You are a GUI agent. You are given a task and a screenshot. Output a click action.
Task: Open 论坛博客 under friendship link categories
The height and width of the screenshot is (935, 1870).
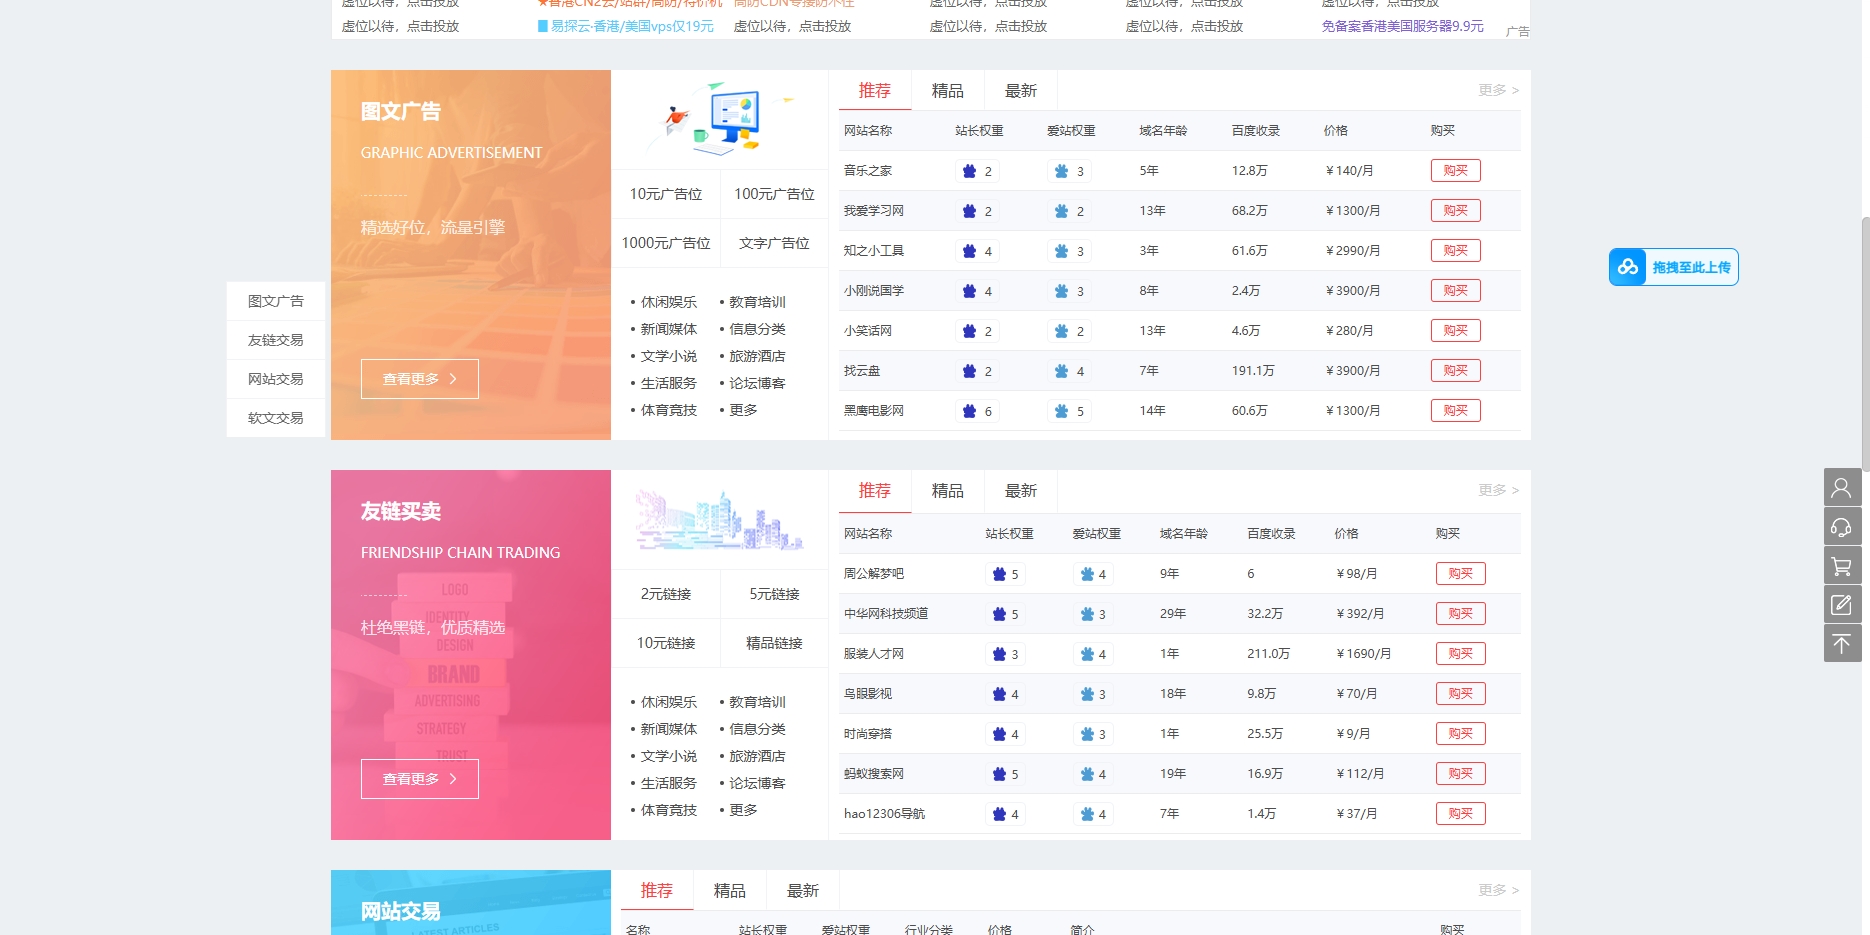(x=757, y=783)
